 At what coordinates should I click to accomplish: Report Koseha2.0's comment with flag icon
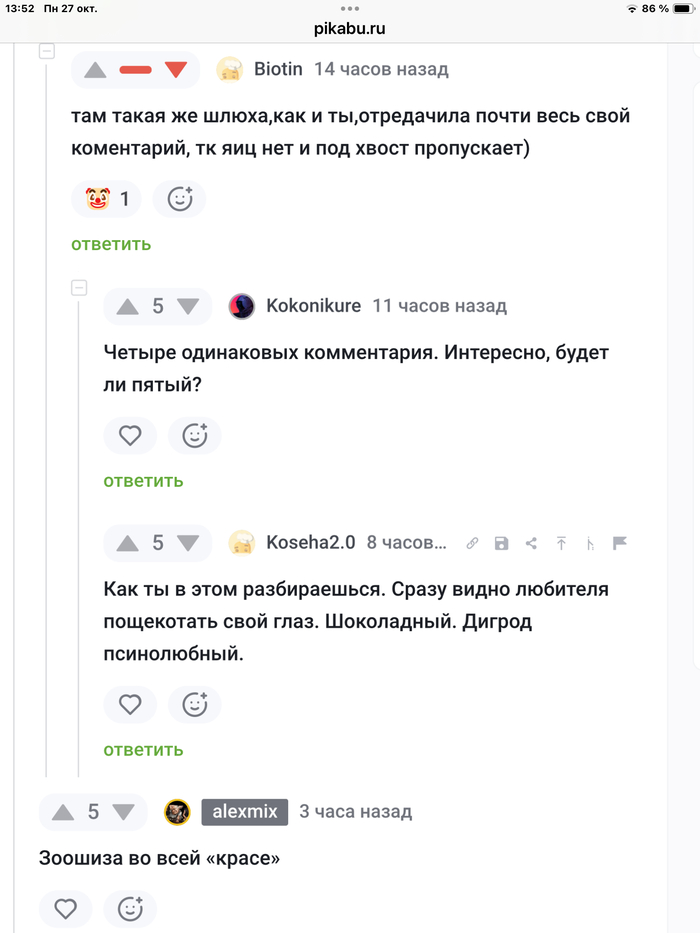click(619, 543)
